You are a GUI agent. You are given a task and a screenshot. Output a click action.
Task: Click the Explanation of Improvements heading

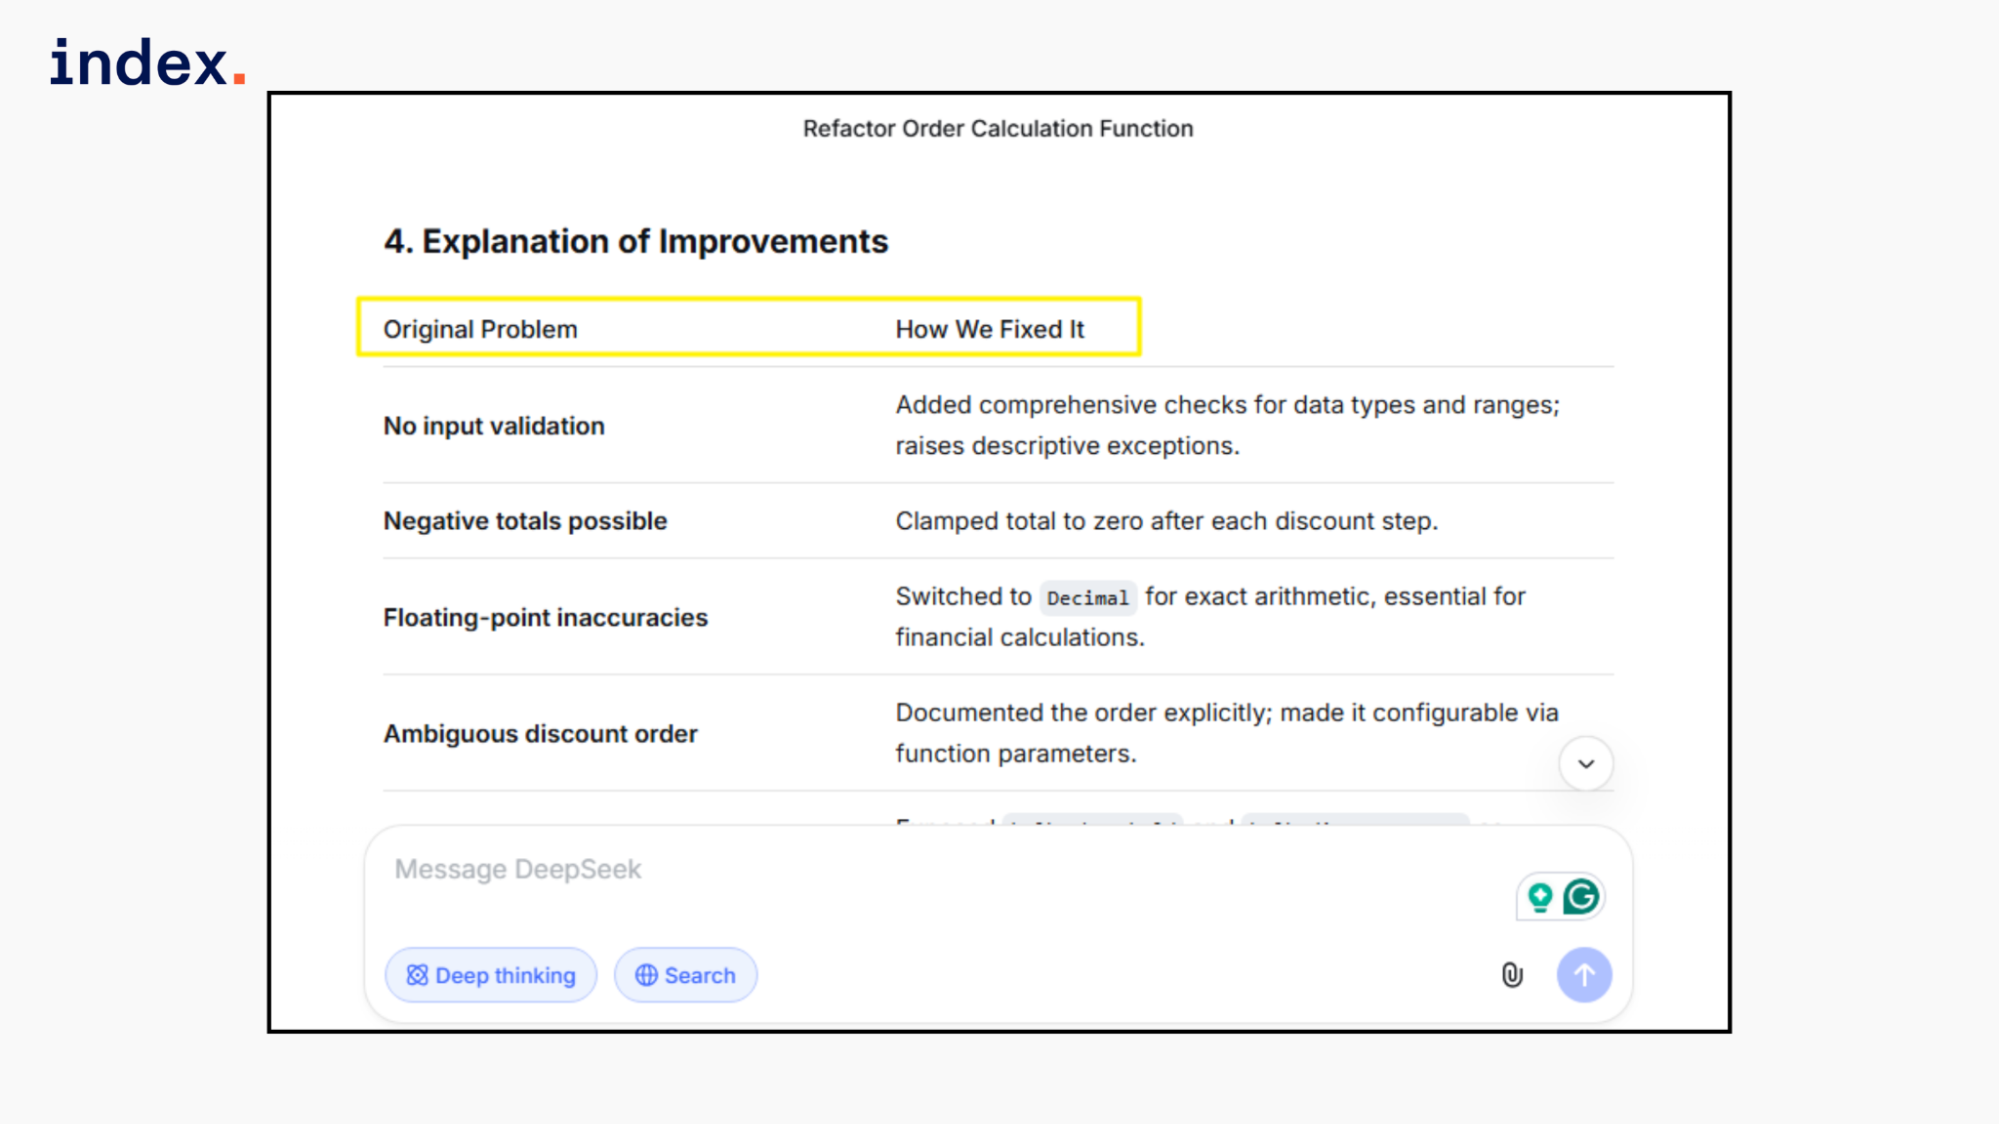(x=636, y=242)
